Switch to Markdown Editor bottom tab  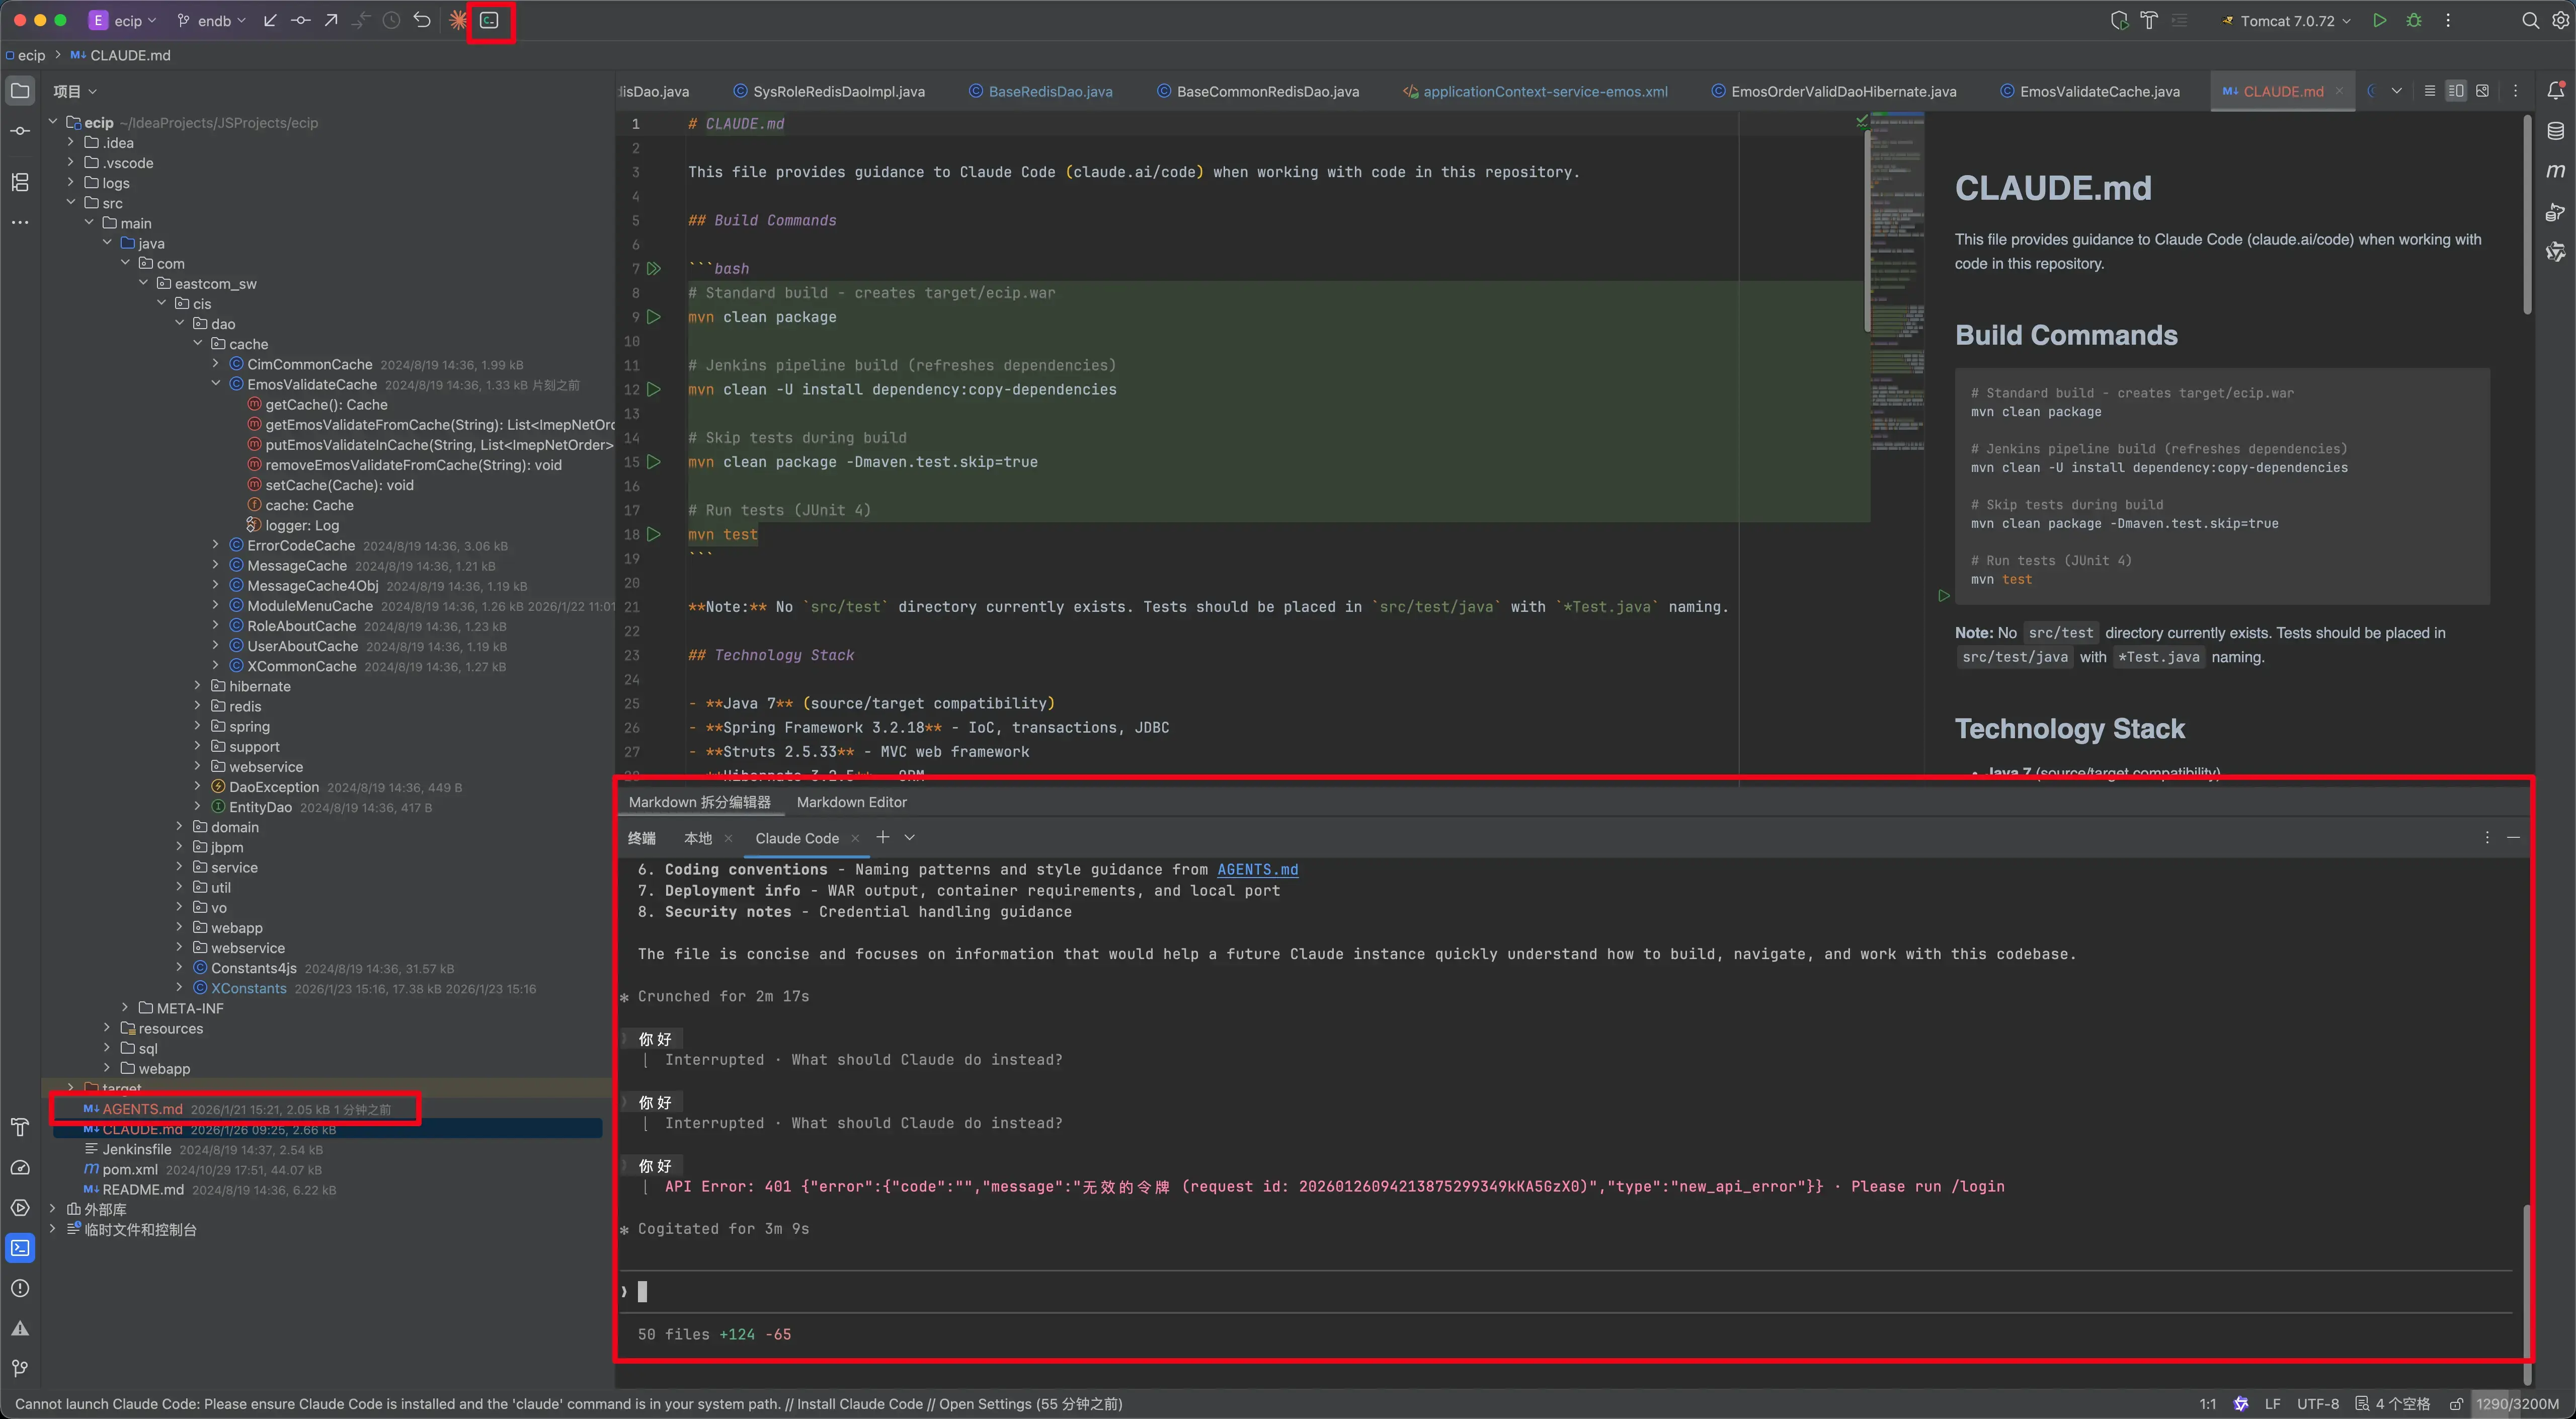[x=852, y=802]
